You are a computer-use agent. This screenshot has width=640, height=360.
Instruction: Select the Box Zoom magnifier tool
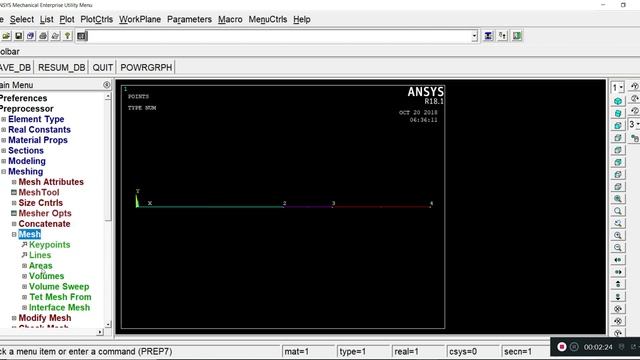pyautogui.click(x=618, y=211)
